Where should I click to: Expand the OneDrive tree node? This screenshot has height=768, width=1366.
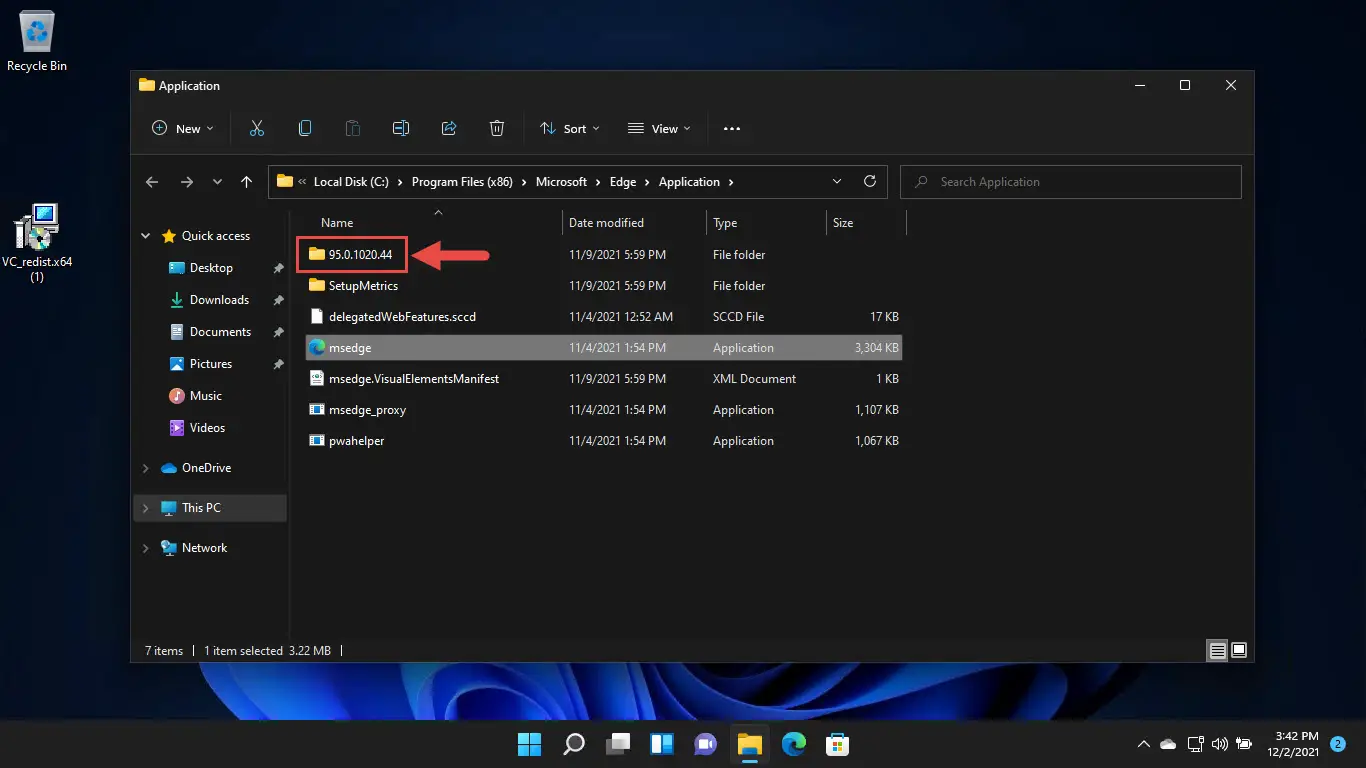146,468
